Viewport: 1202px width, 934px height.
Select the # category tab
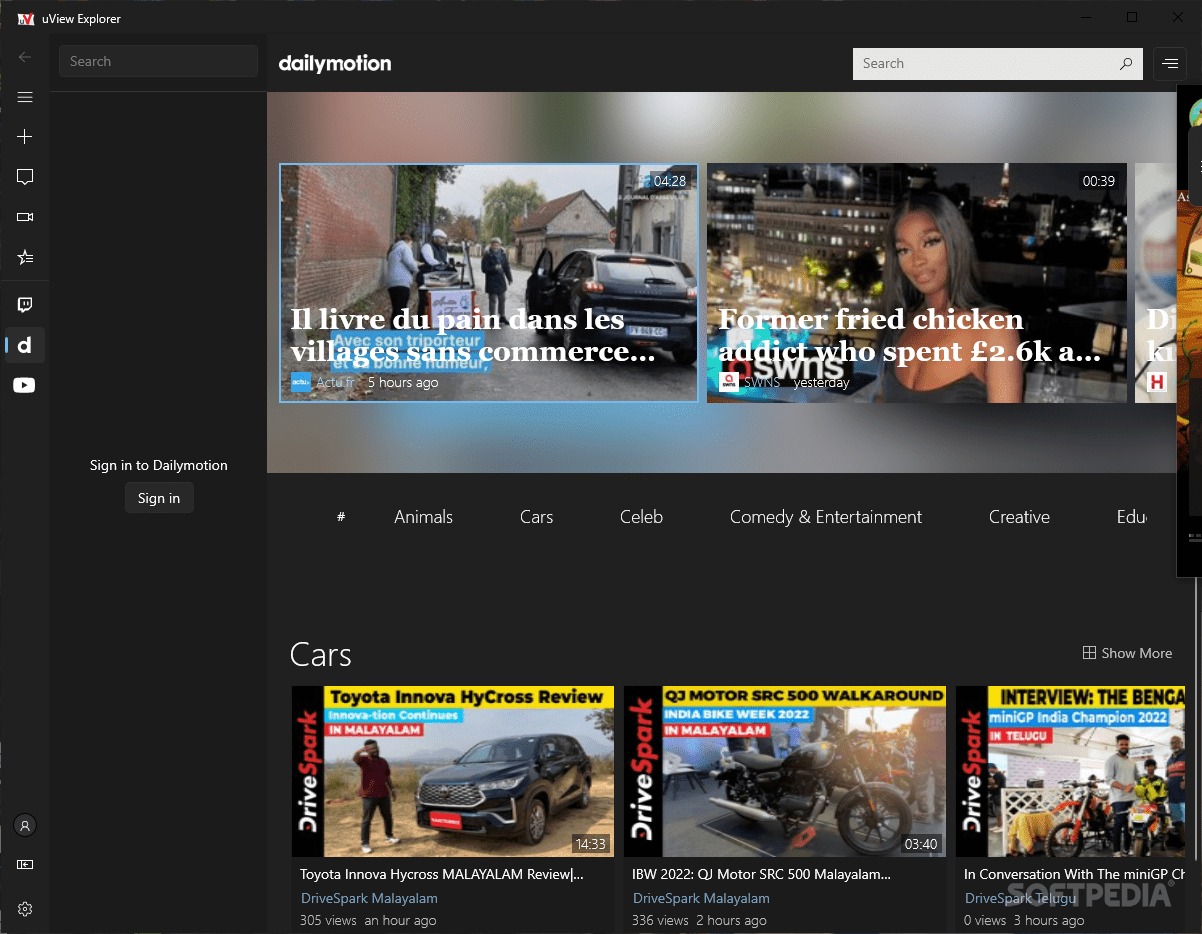pyautogui.click(x=341, y=517)
